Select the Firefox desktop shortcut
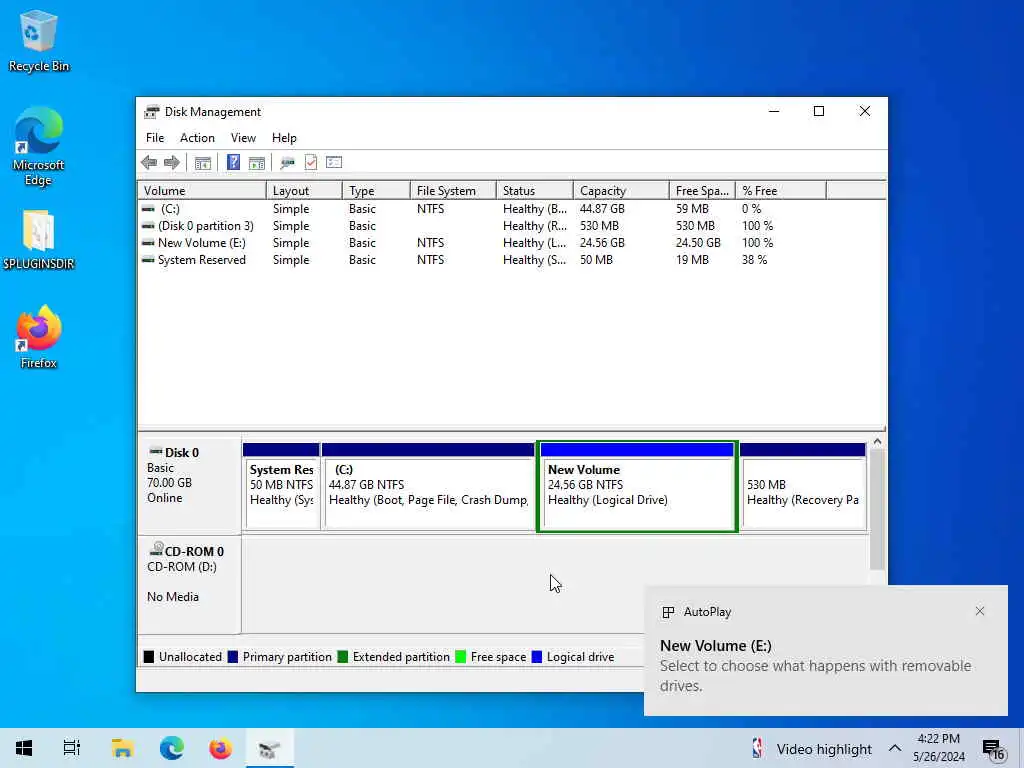The width and height of the screenshot is (1024, 768). click(39, 337)
